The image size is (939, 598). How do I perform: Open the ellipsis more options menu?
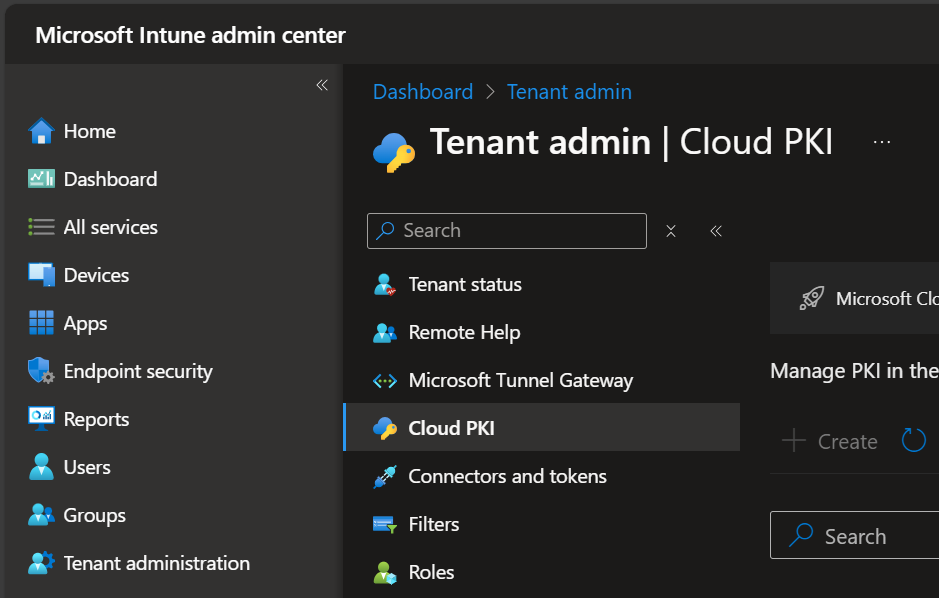pyautogui.click(x=881, y=143)
